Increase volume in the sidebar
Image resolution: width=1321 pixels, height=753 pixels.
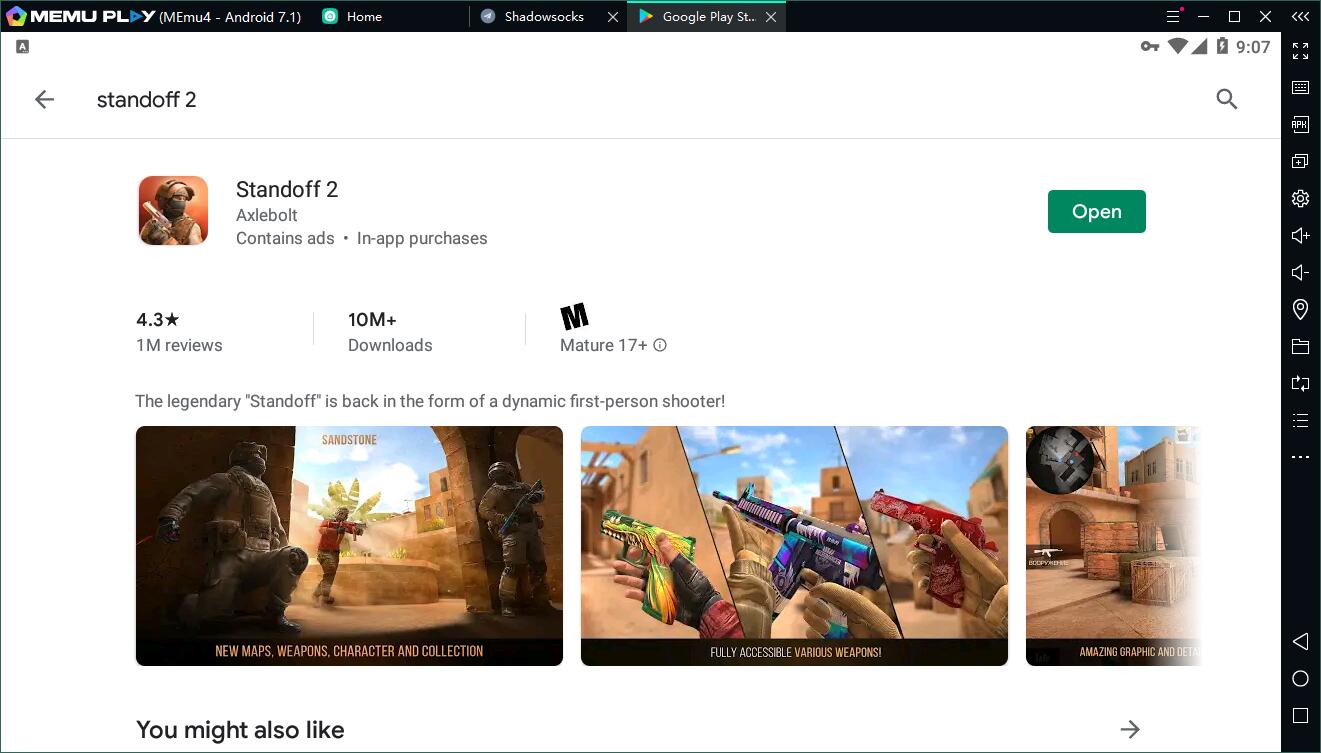point(1300,236)
